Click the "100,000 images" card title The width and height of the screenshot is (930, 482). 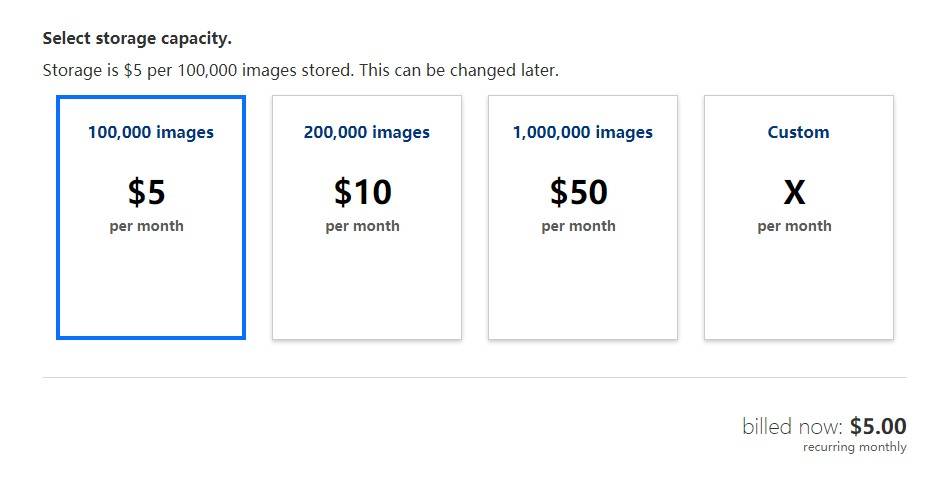151,132
